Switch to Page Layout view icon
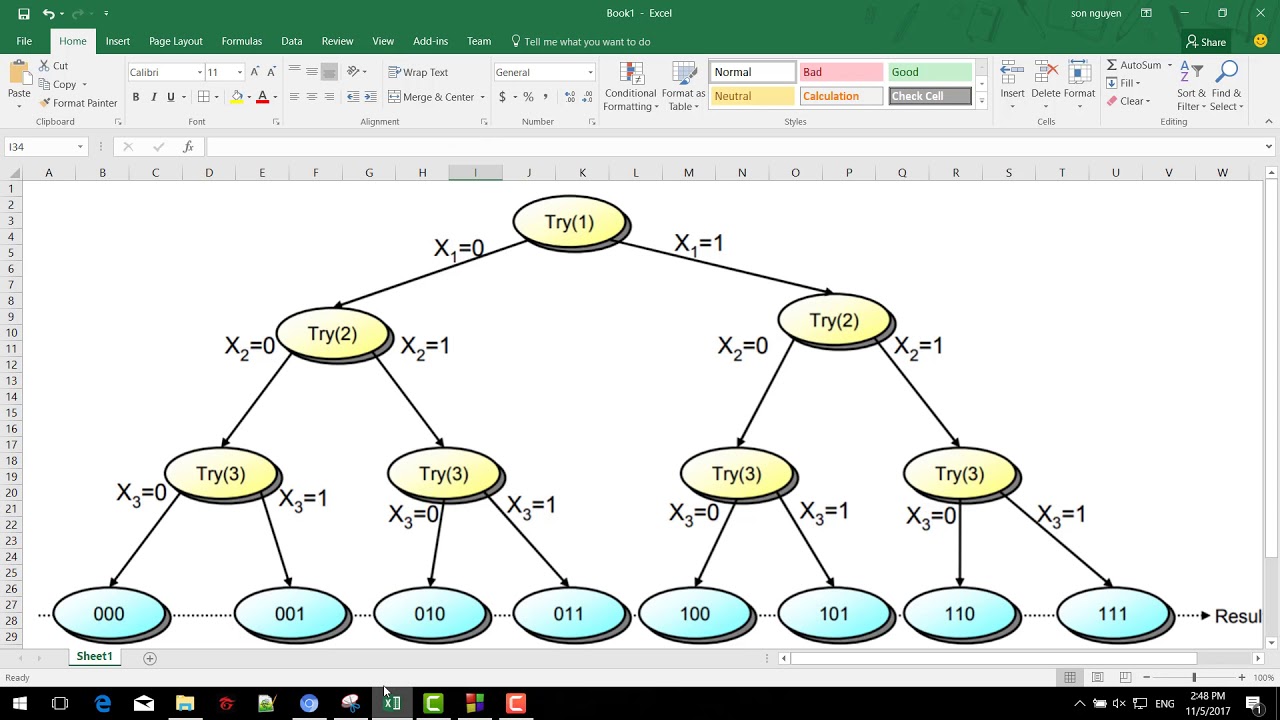 pos(1097,677)
